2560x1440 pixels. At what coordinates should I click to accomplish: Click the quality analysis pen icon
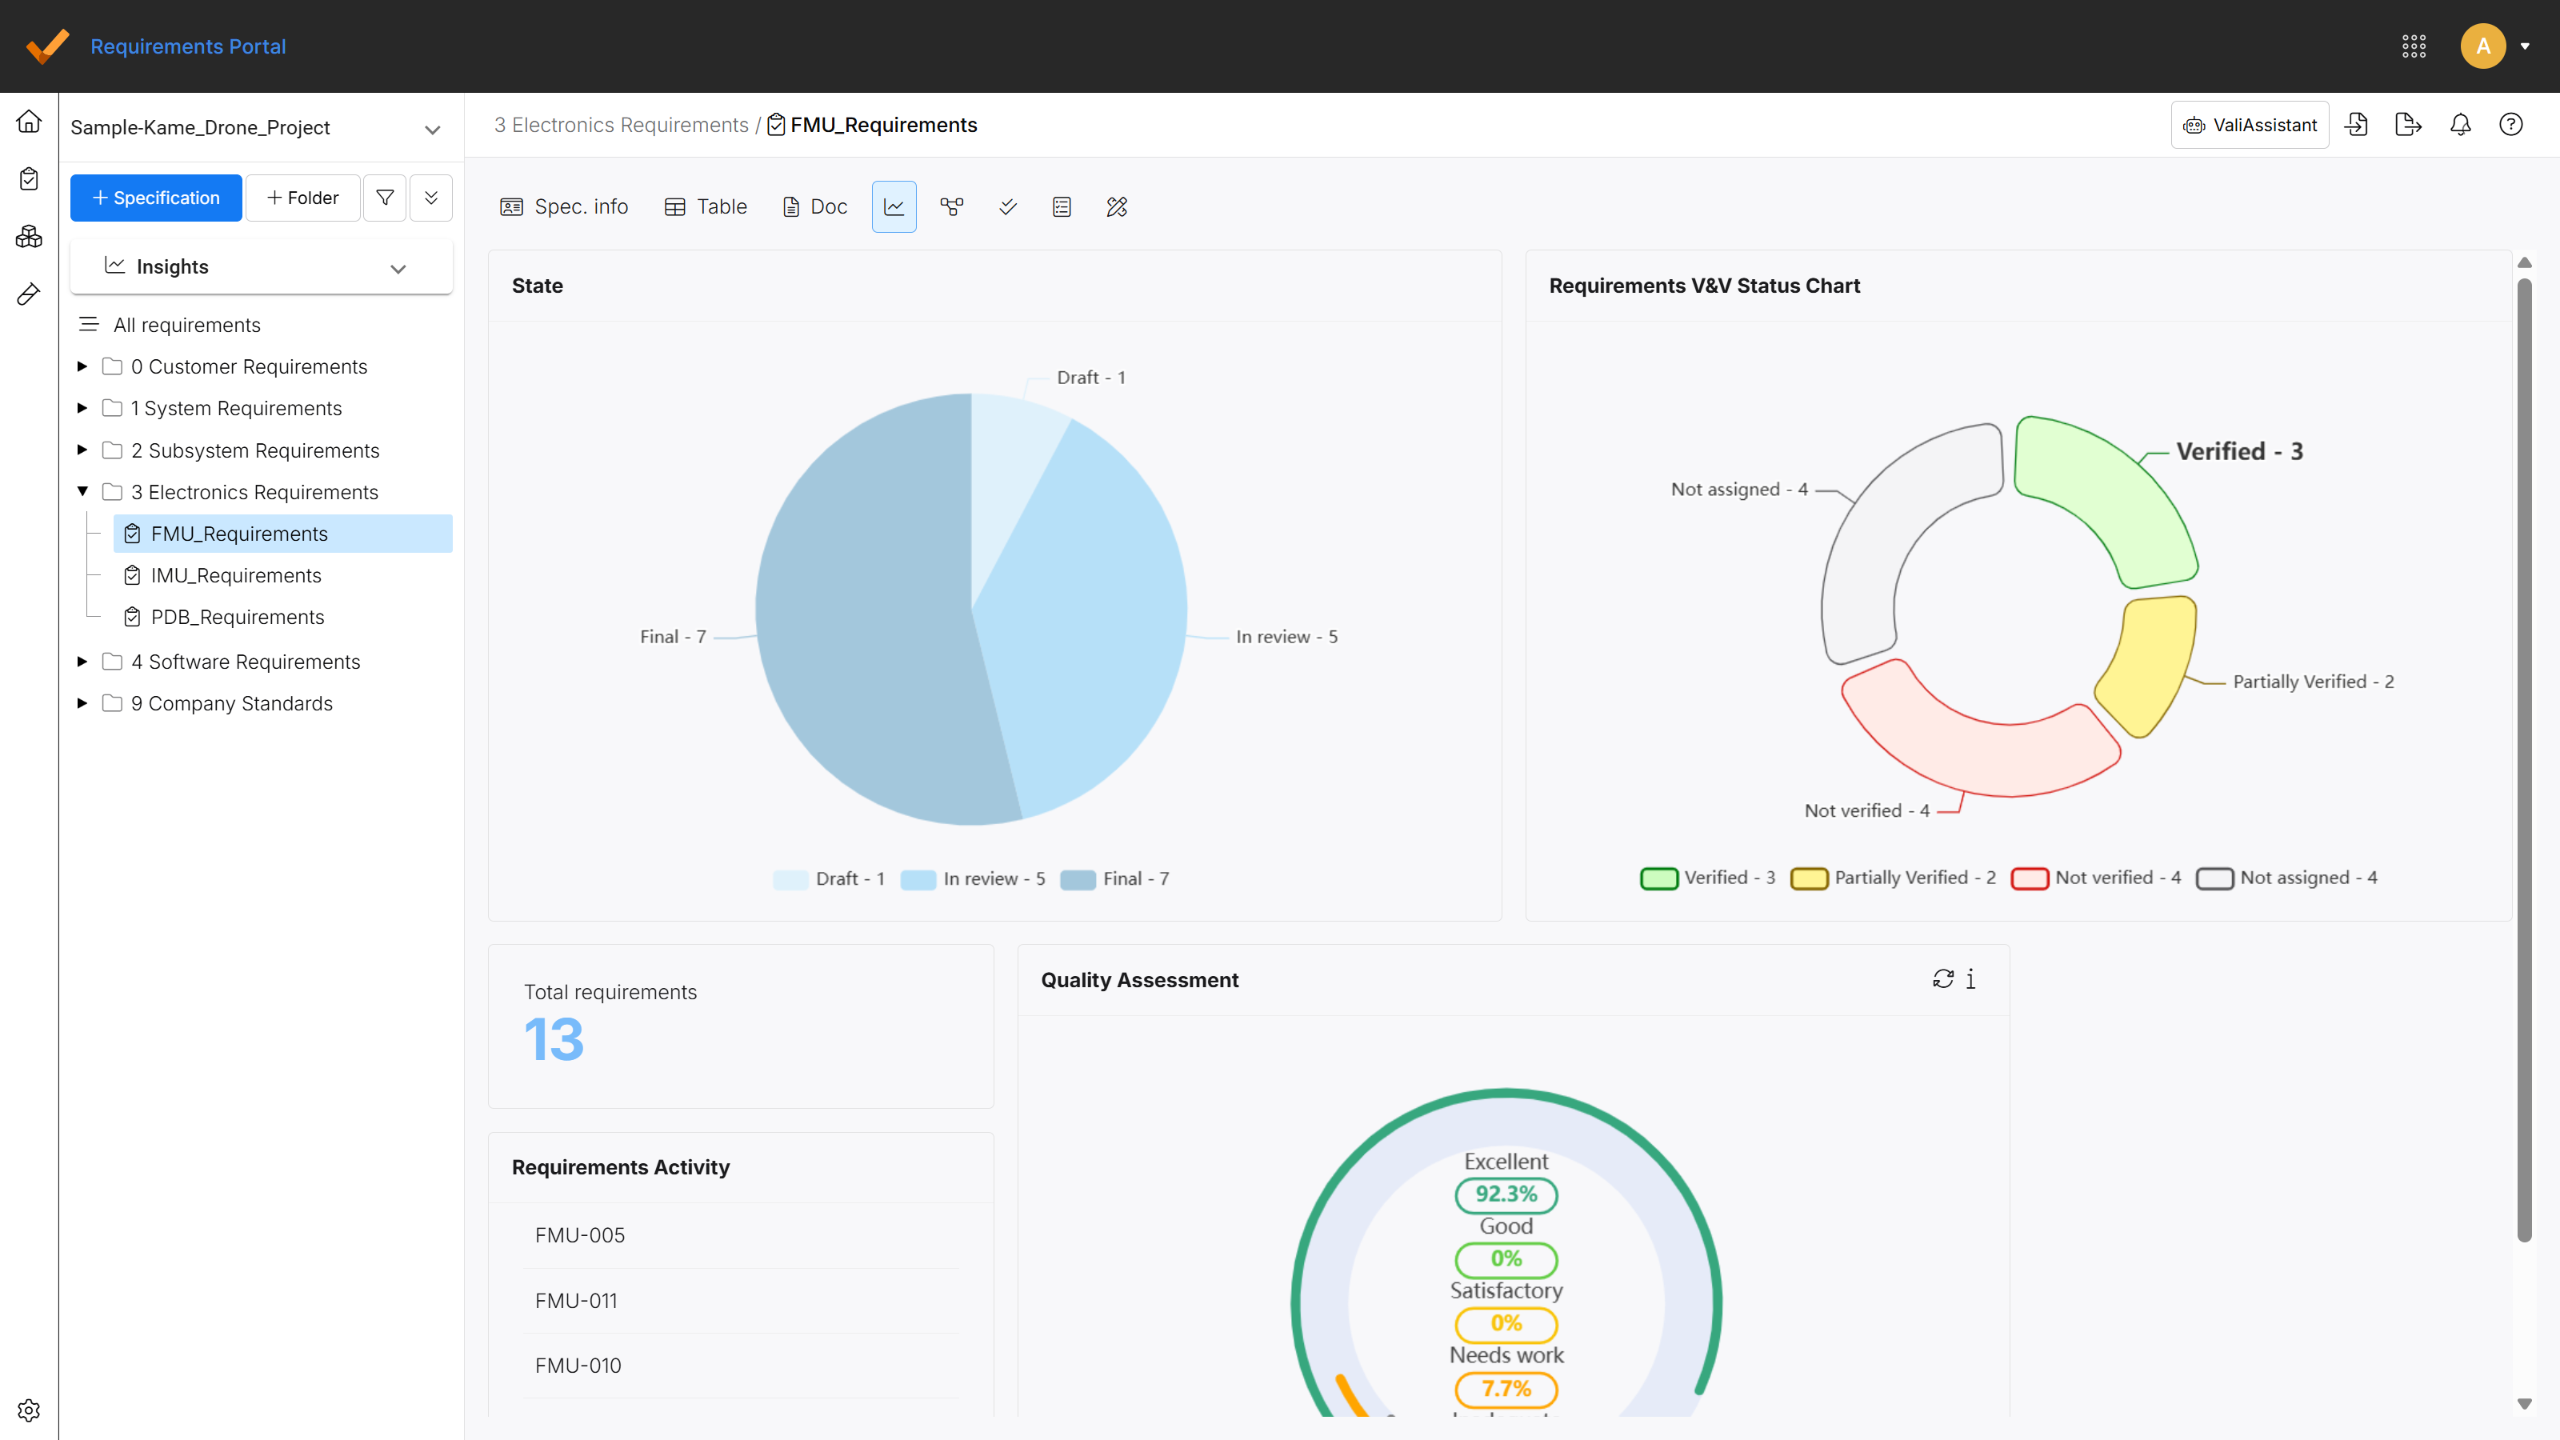tap(1117, 207)
